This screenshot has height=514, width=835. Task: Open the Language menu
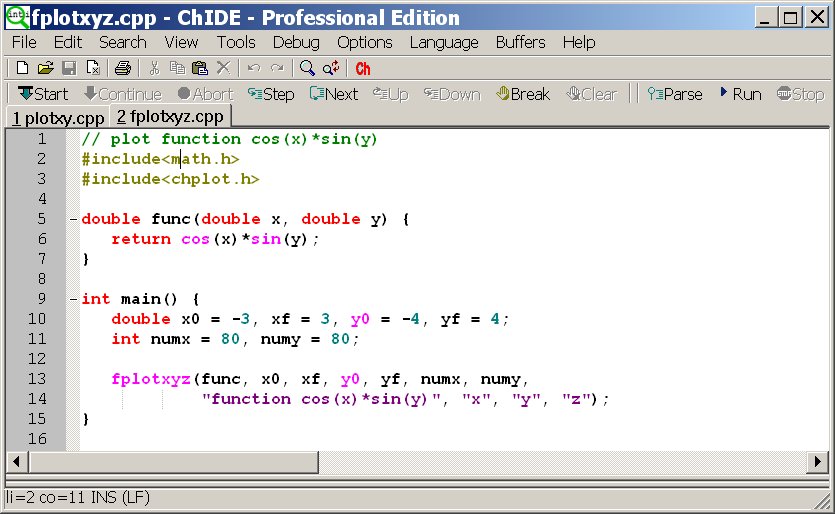[x=444, y=42]
